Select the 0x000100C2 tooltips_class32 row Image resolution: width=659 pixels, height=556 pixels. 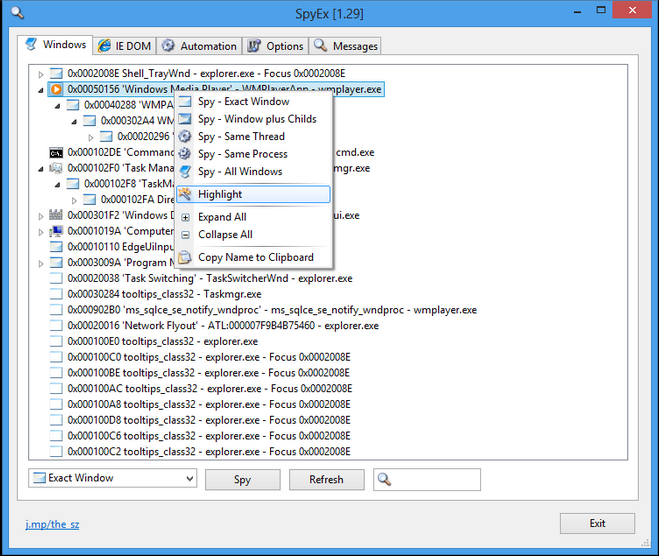point(200,451)
